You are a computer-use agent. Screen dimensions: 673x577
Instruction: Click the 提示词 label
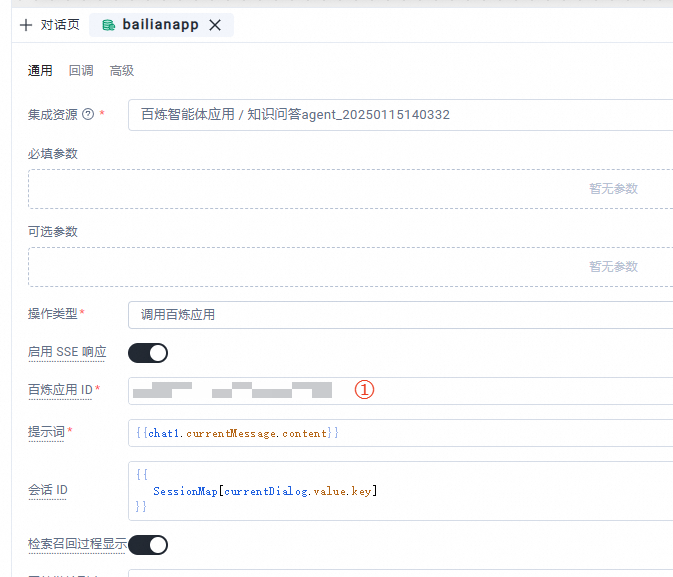click(46, 431)
